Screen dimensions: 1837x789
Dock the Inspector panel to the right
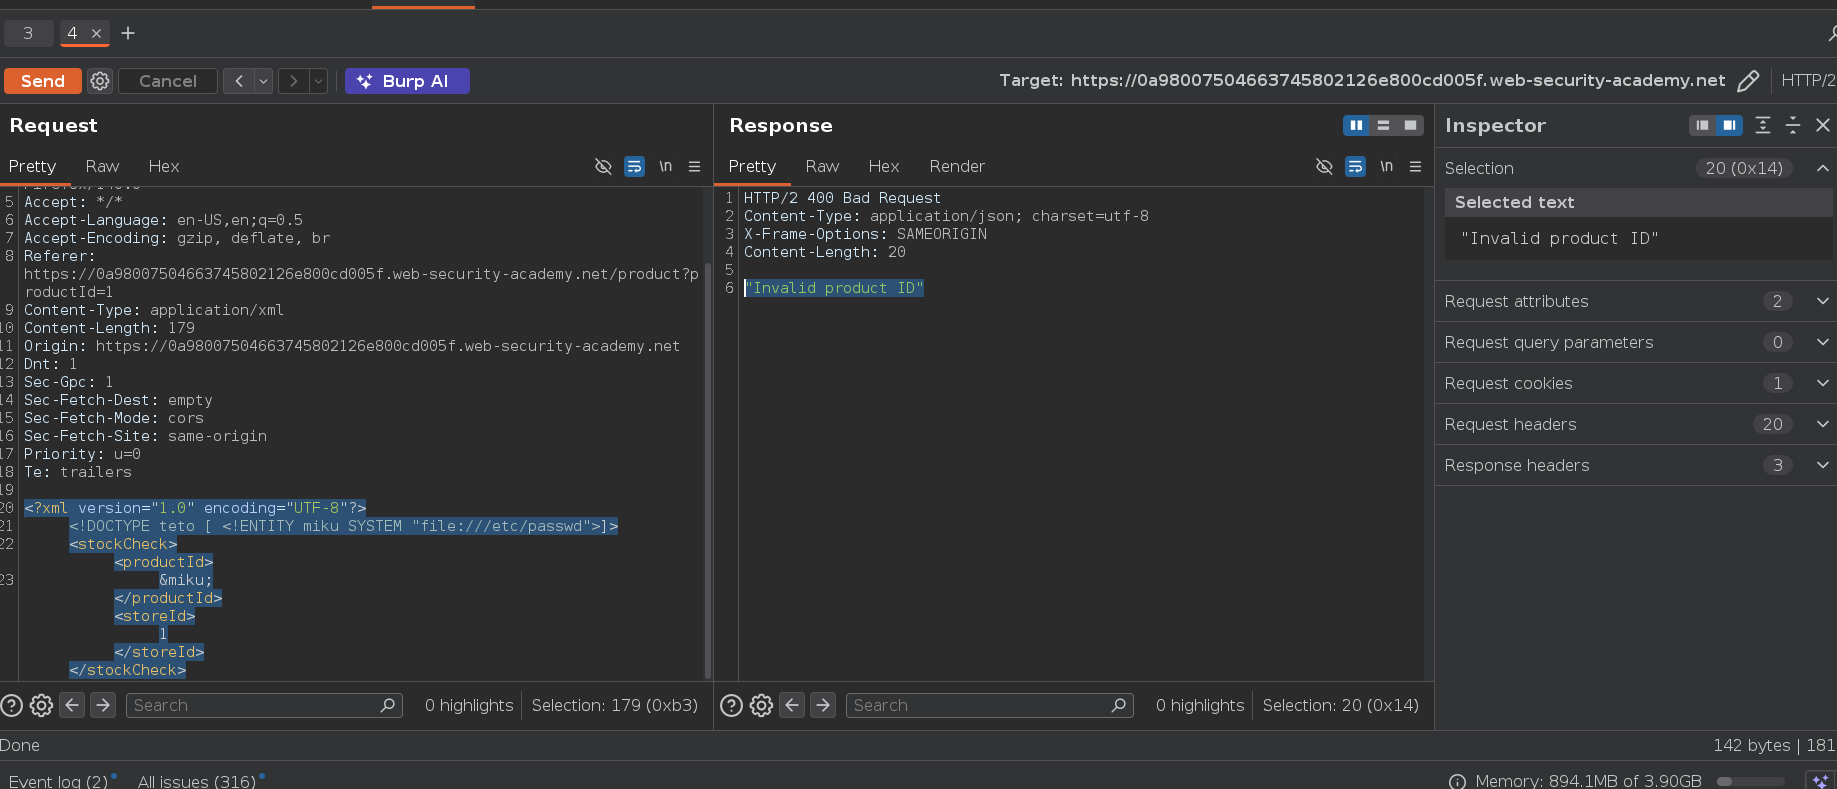1729,125
